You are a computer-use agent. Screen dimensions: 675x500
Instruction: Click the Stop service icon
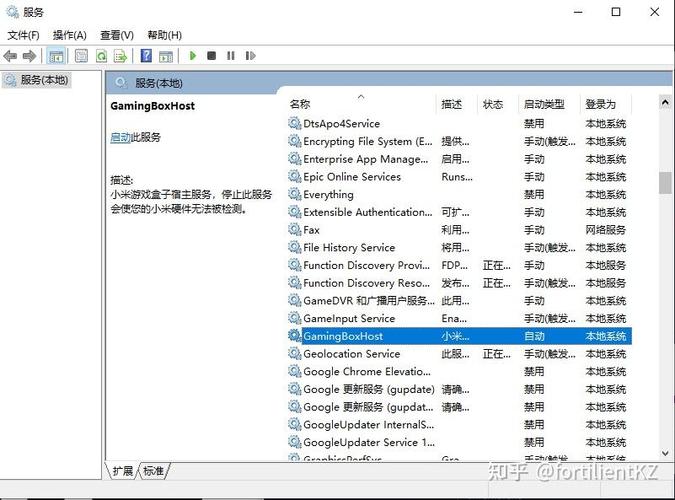pos(211,56)
